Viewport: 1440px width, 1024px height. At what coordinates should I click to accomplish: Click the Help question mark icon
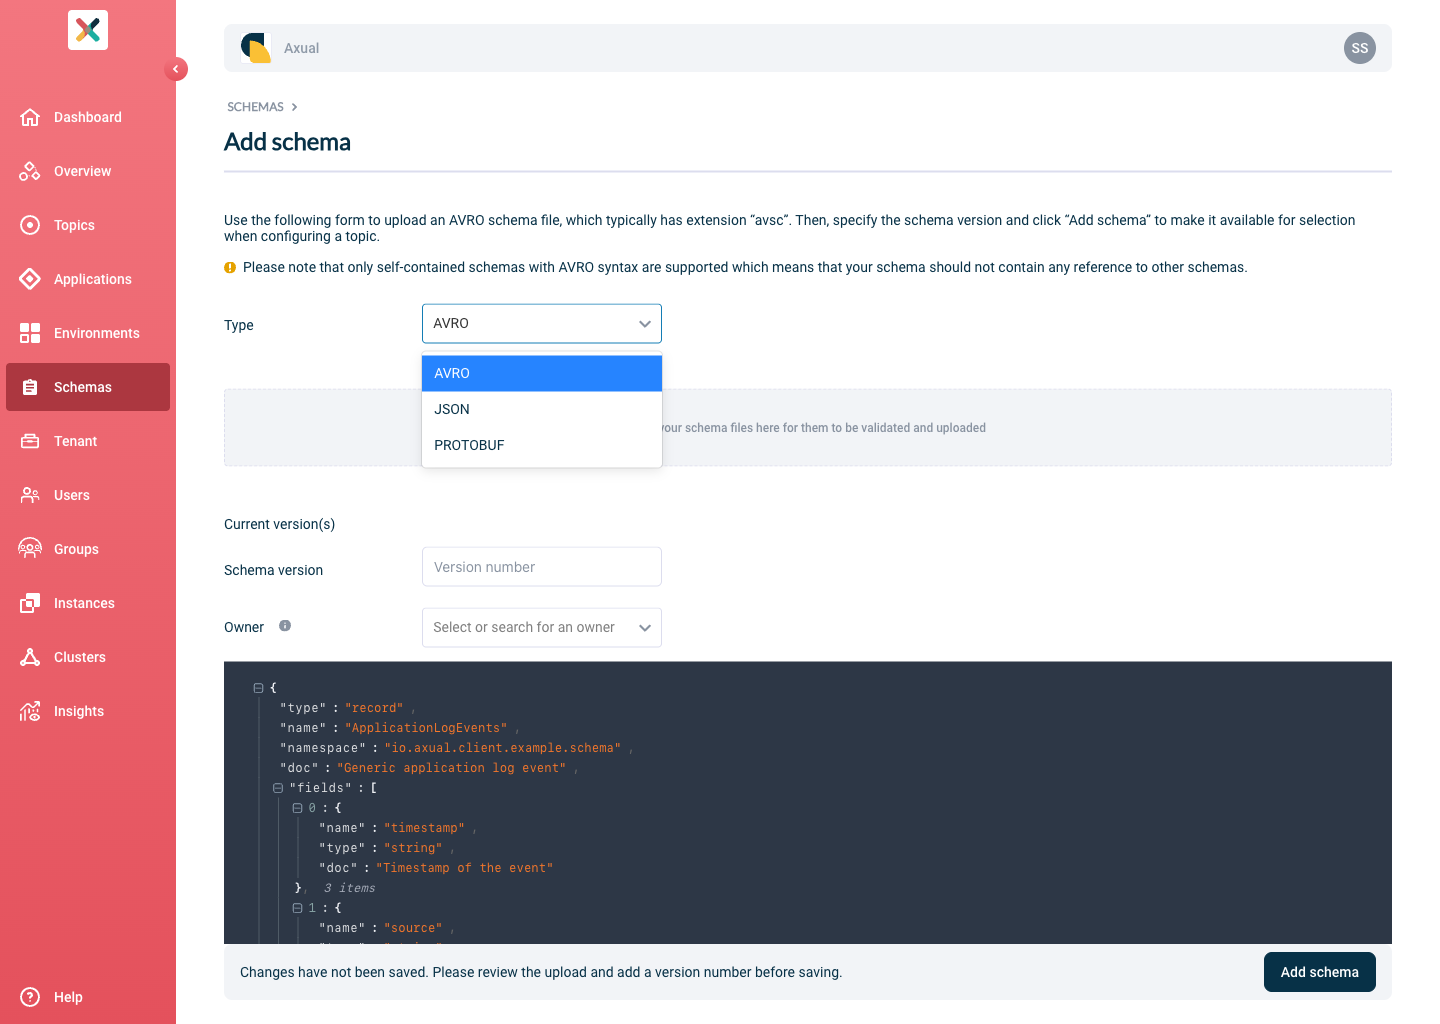click(x=30, y=997)
